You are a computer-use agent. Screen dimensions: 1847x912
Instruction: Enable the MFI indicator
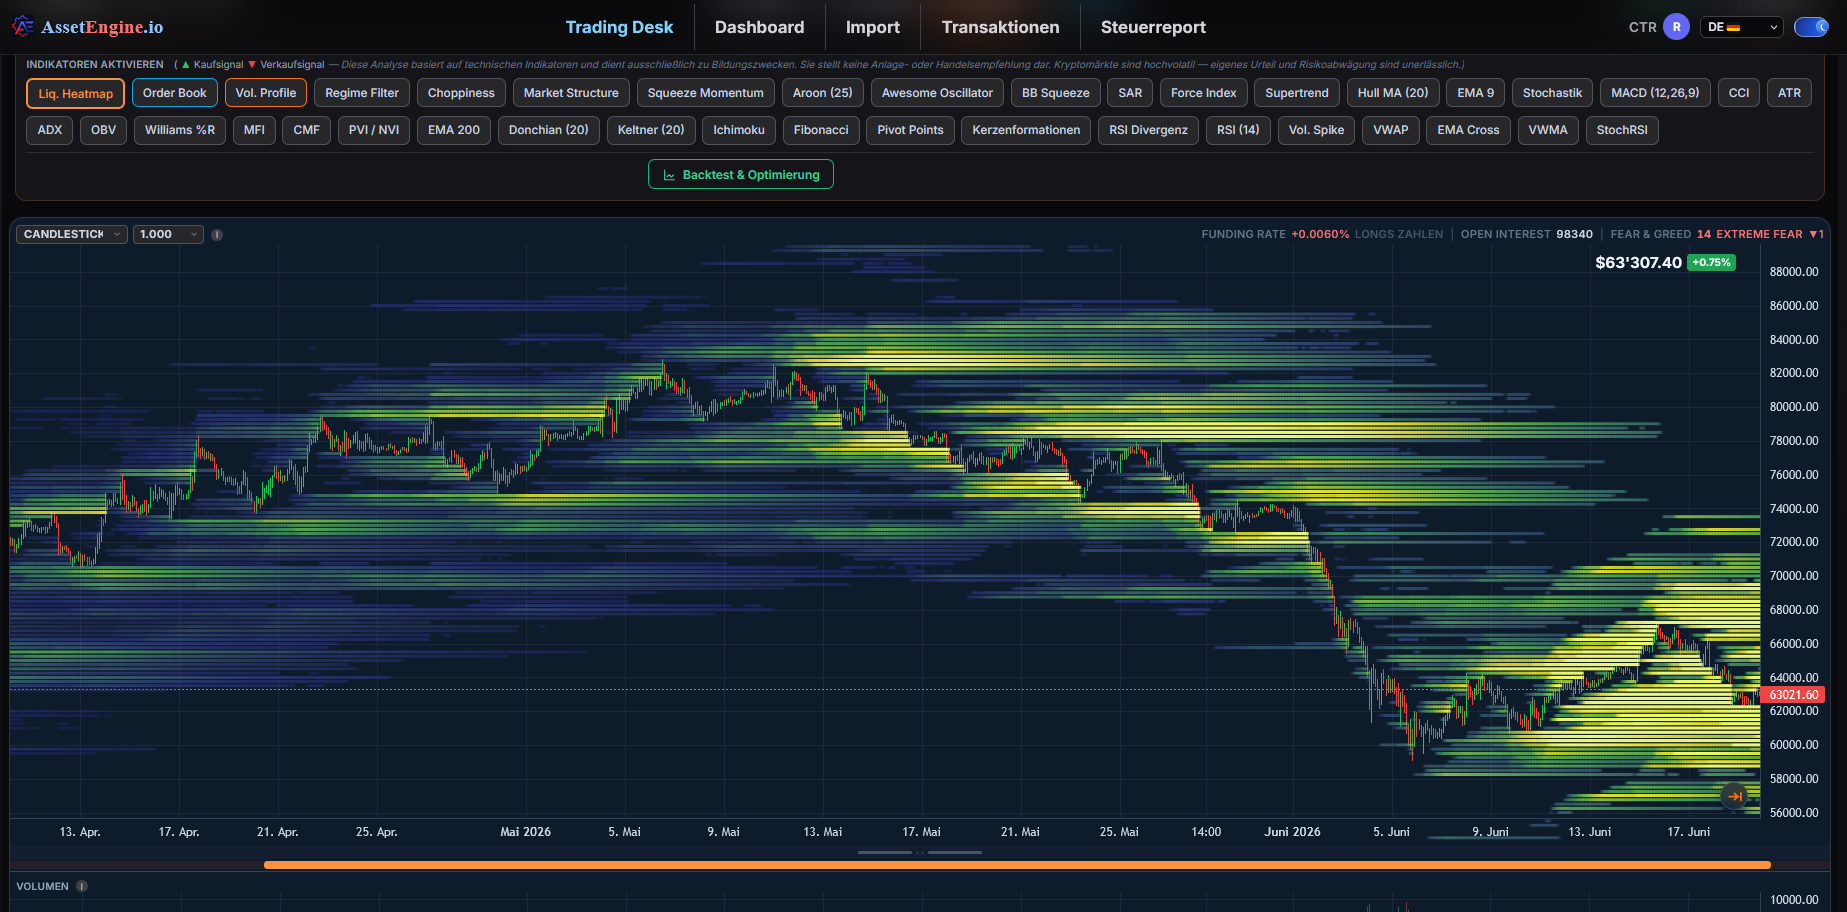coord(254,130)
